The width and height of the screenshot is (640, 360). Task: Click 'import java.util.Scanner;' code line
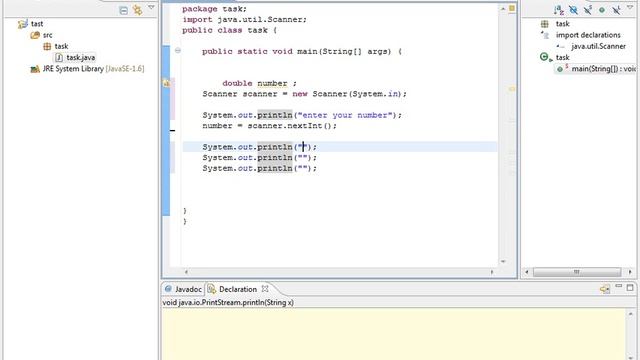(x=244, y=19)
